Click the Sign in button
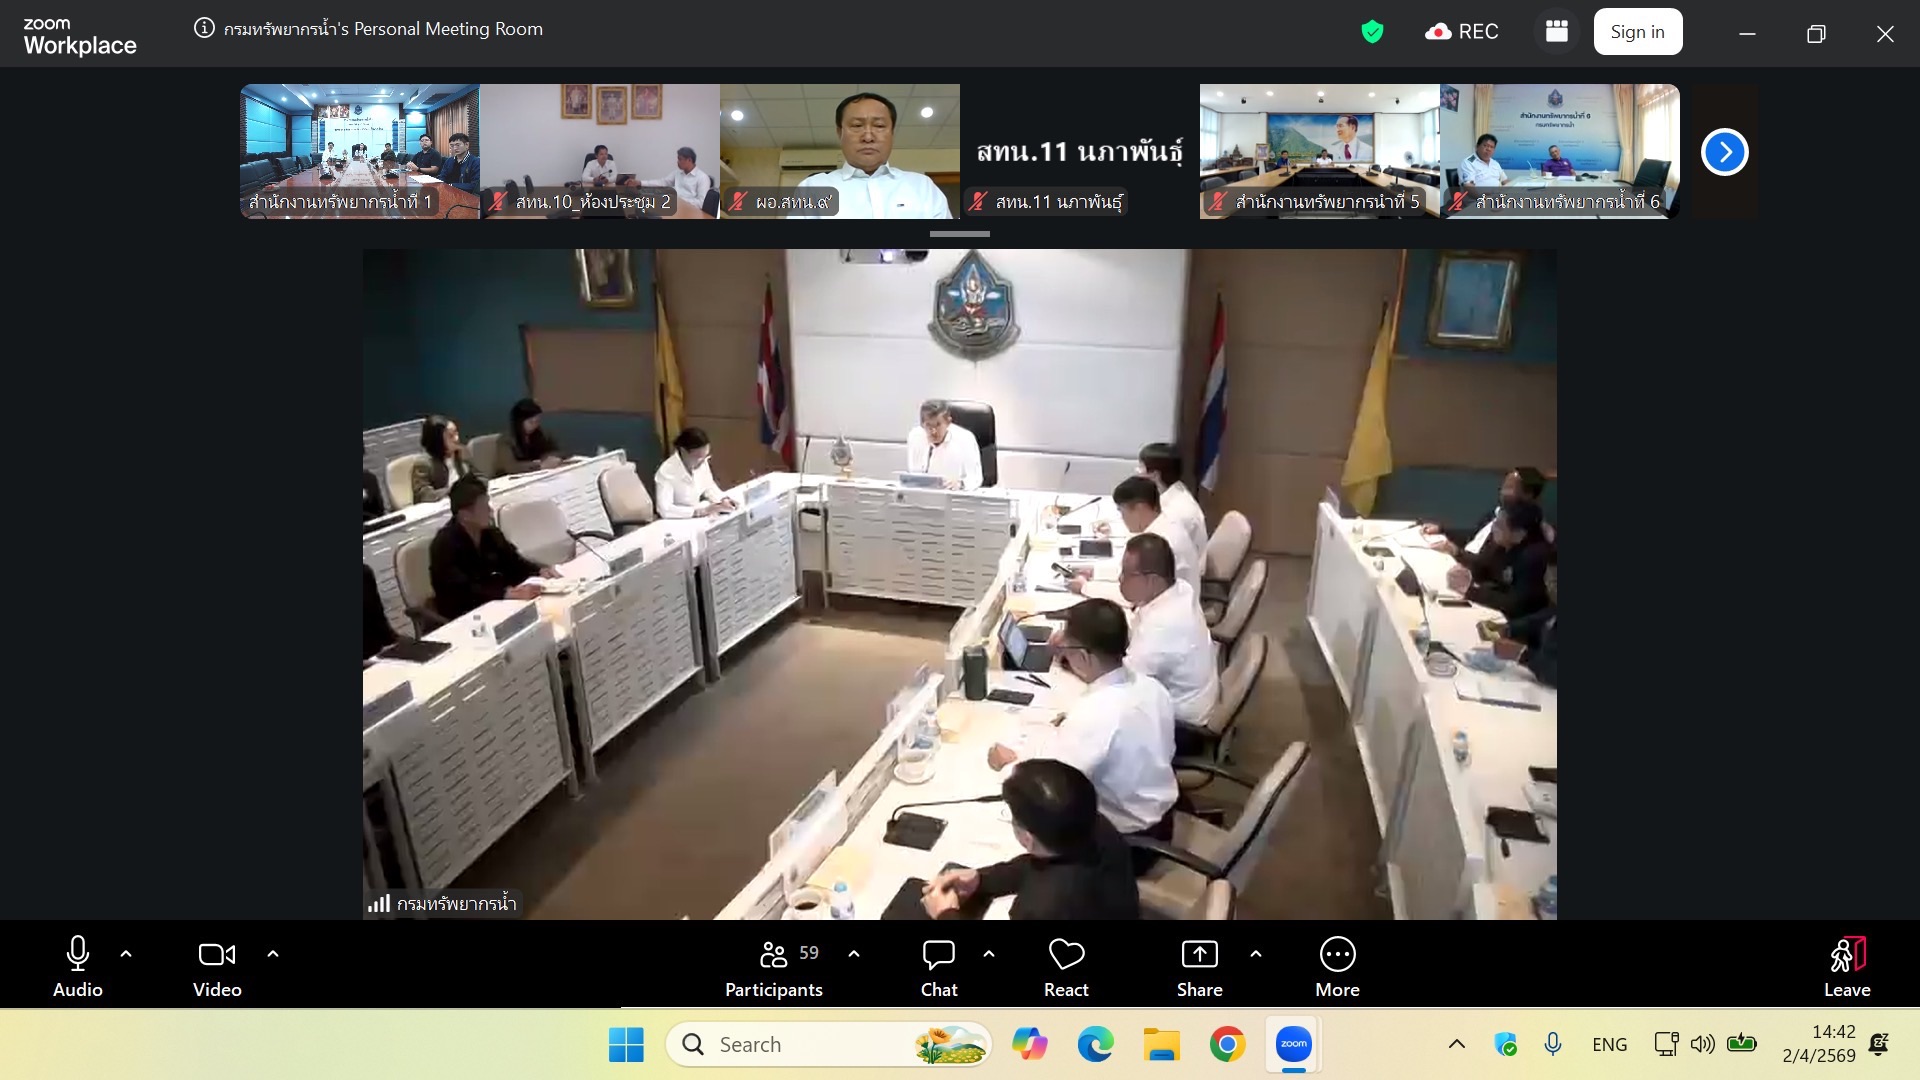 pyautogui.click(x=1637, y=32)
